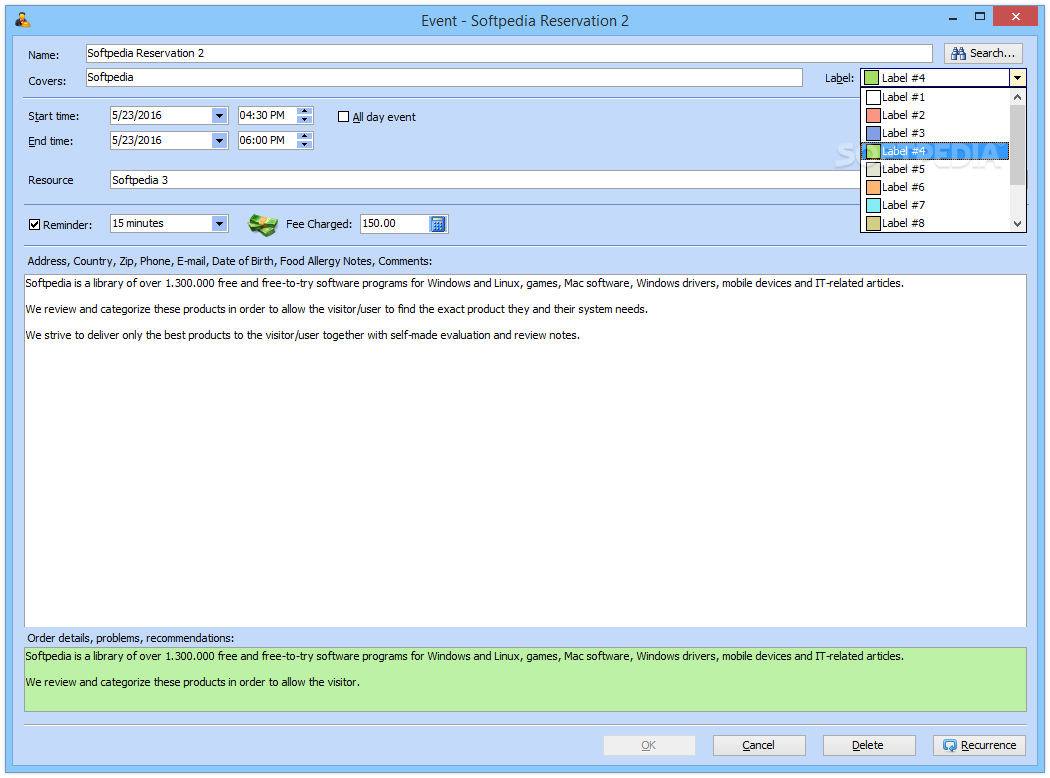Minimize the Event window
This screenshot has width=1050, height=778.
pyautogui.click(x=953, y=17)
